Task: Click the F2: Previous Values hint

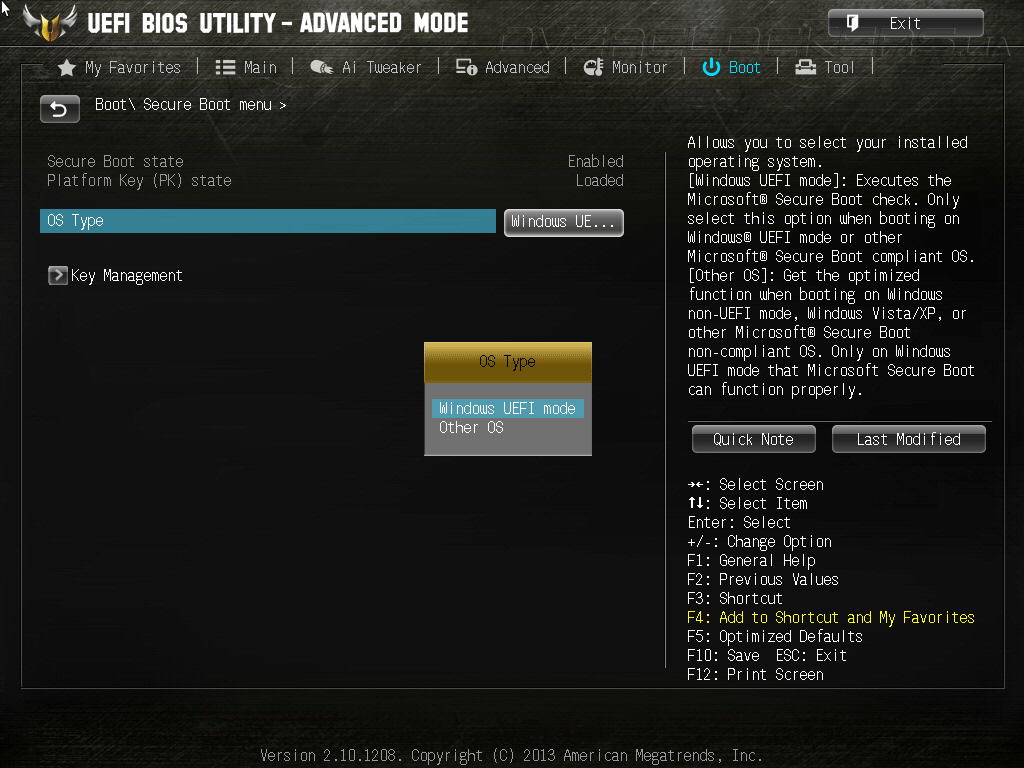Action: [x=763, y=579]
